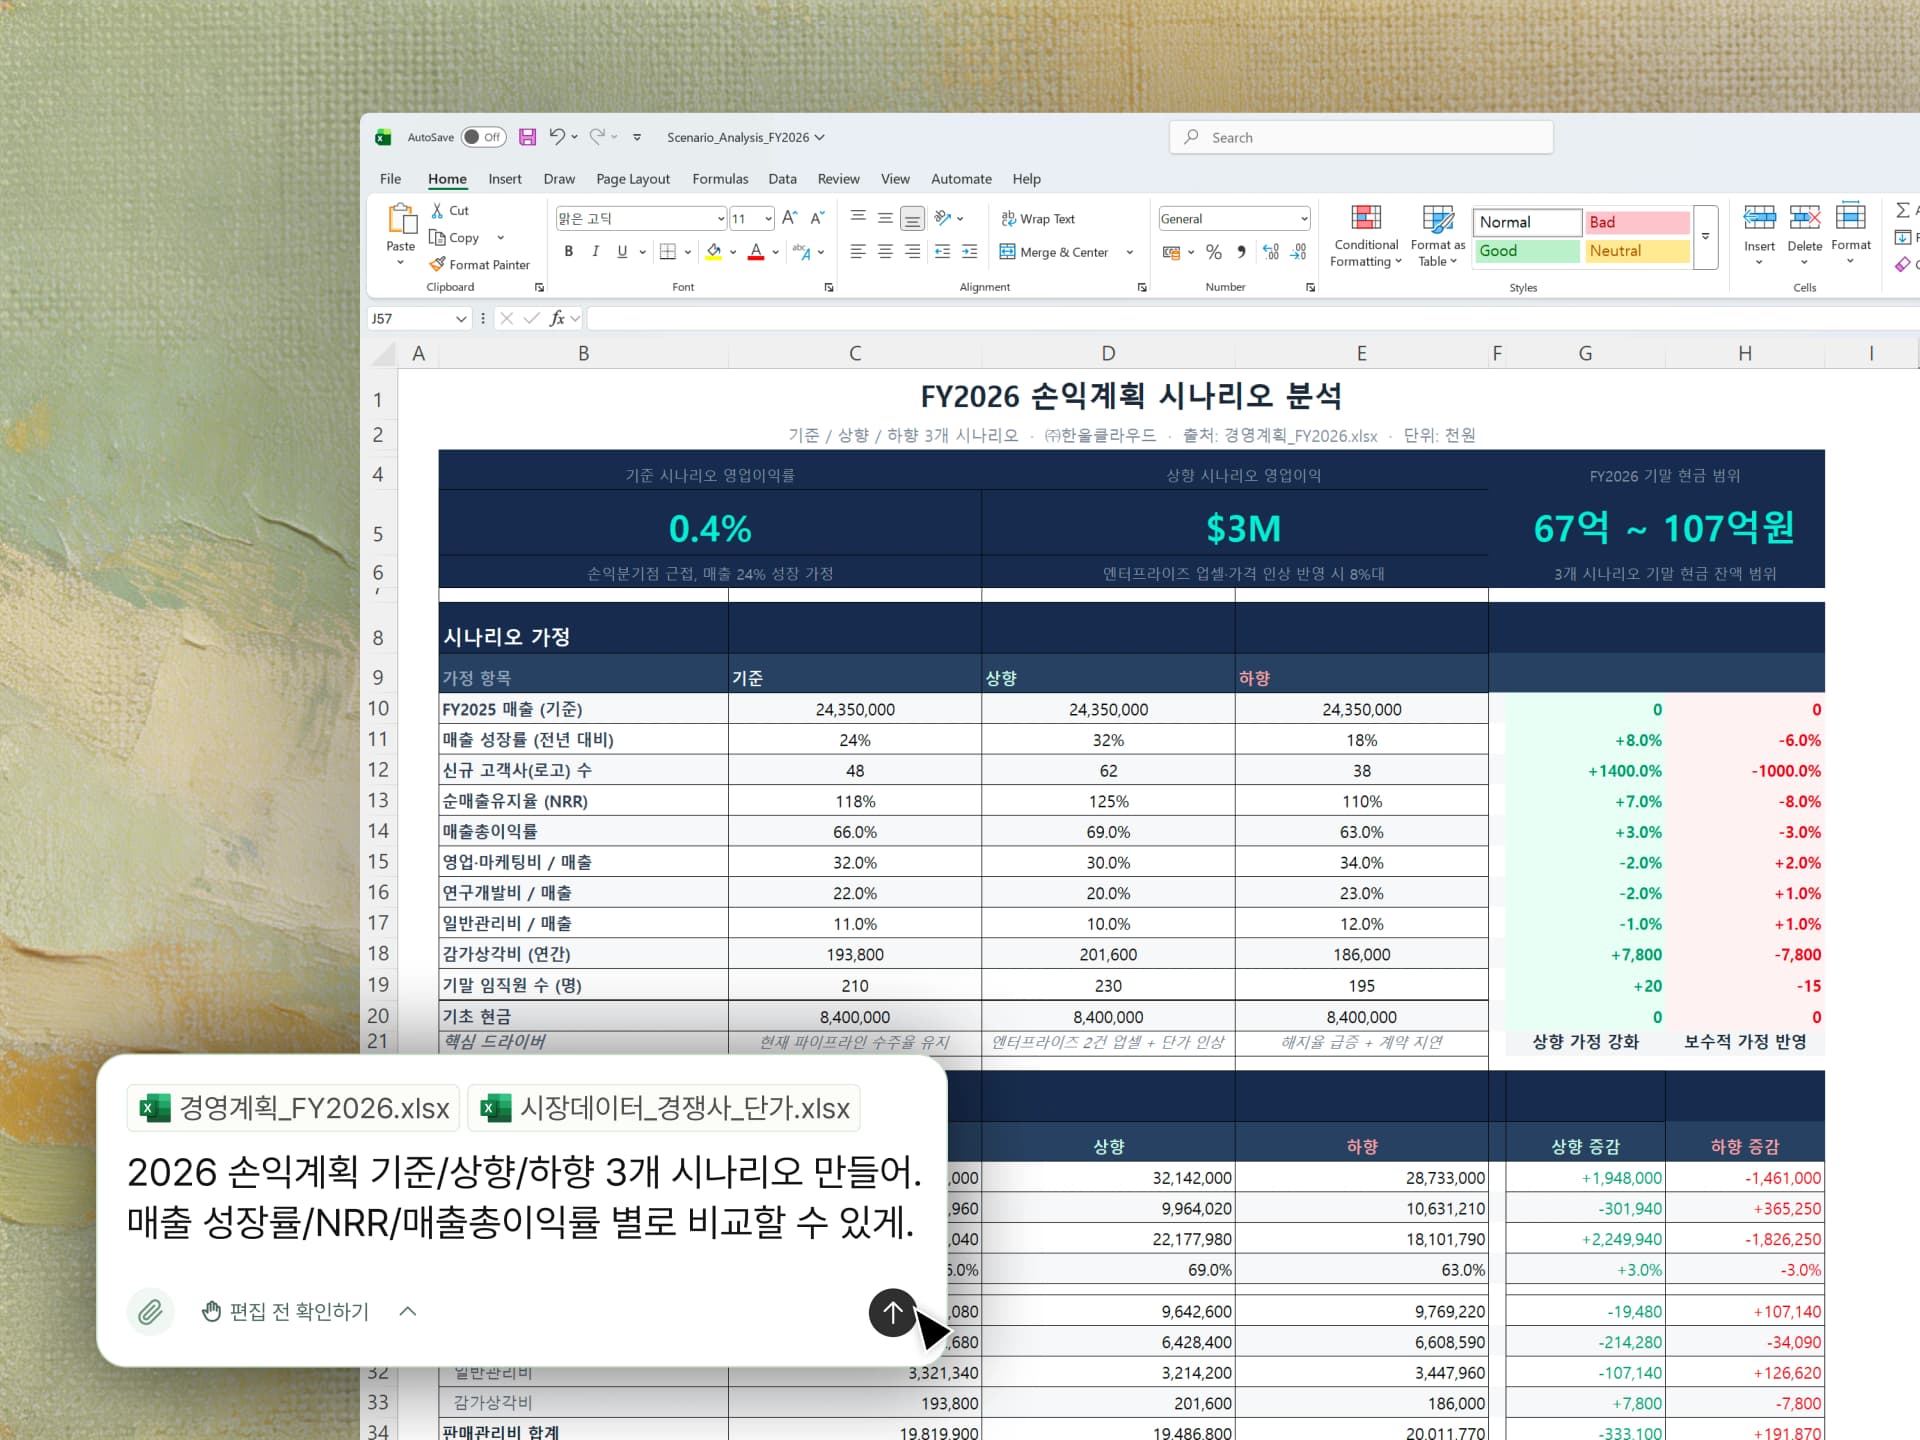Toggle Wrap Text option
Screen dimensions: 1920x1440
point(1038,219)
